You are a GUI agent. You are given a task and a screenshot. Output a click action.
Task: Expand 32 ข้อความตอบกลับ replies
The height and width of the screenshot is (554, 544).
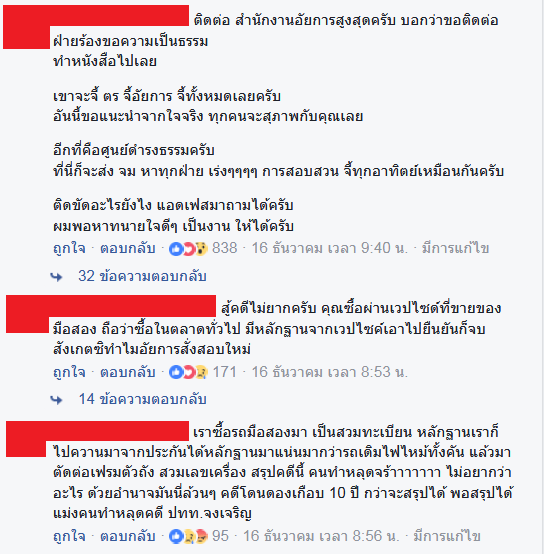point(142,276)
